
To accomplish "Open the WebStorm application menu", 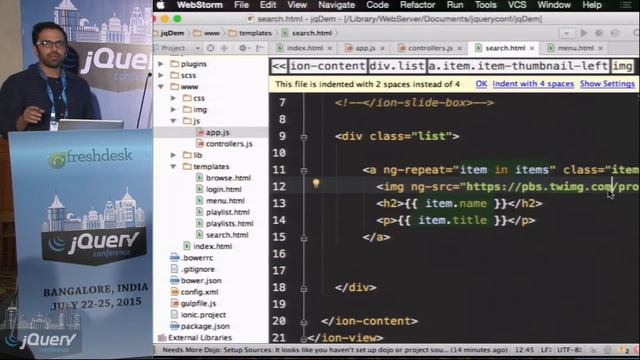I will (200, 5).
